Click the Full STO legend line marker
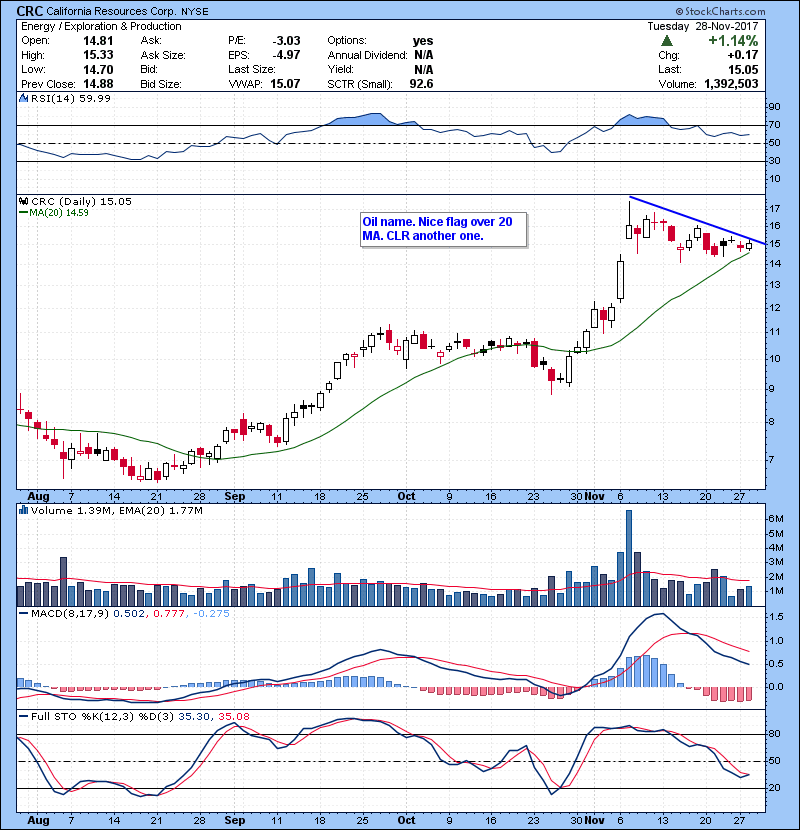This screenshot has height=830, width=800. tap(23, 717)
